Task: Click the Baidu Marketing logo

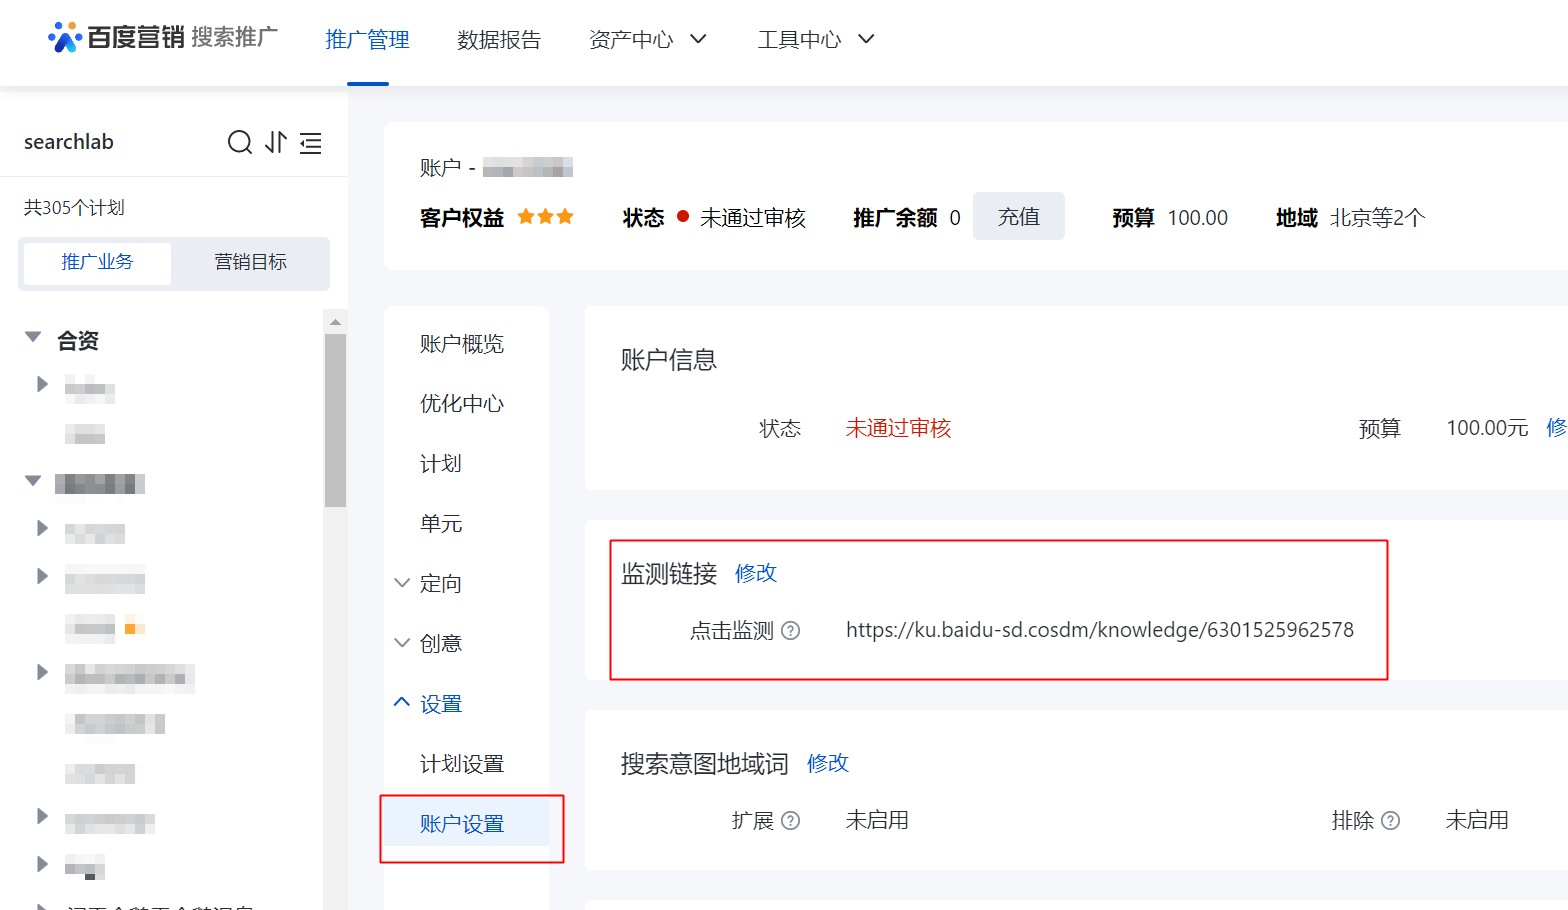Action: [x=162, y=38]
